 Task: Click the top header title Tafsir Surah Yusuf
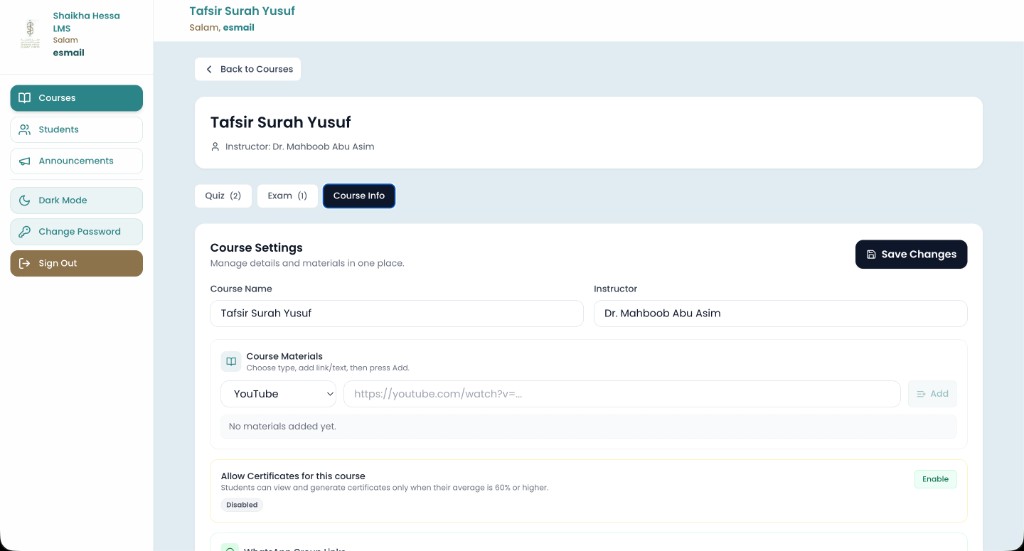242,11
